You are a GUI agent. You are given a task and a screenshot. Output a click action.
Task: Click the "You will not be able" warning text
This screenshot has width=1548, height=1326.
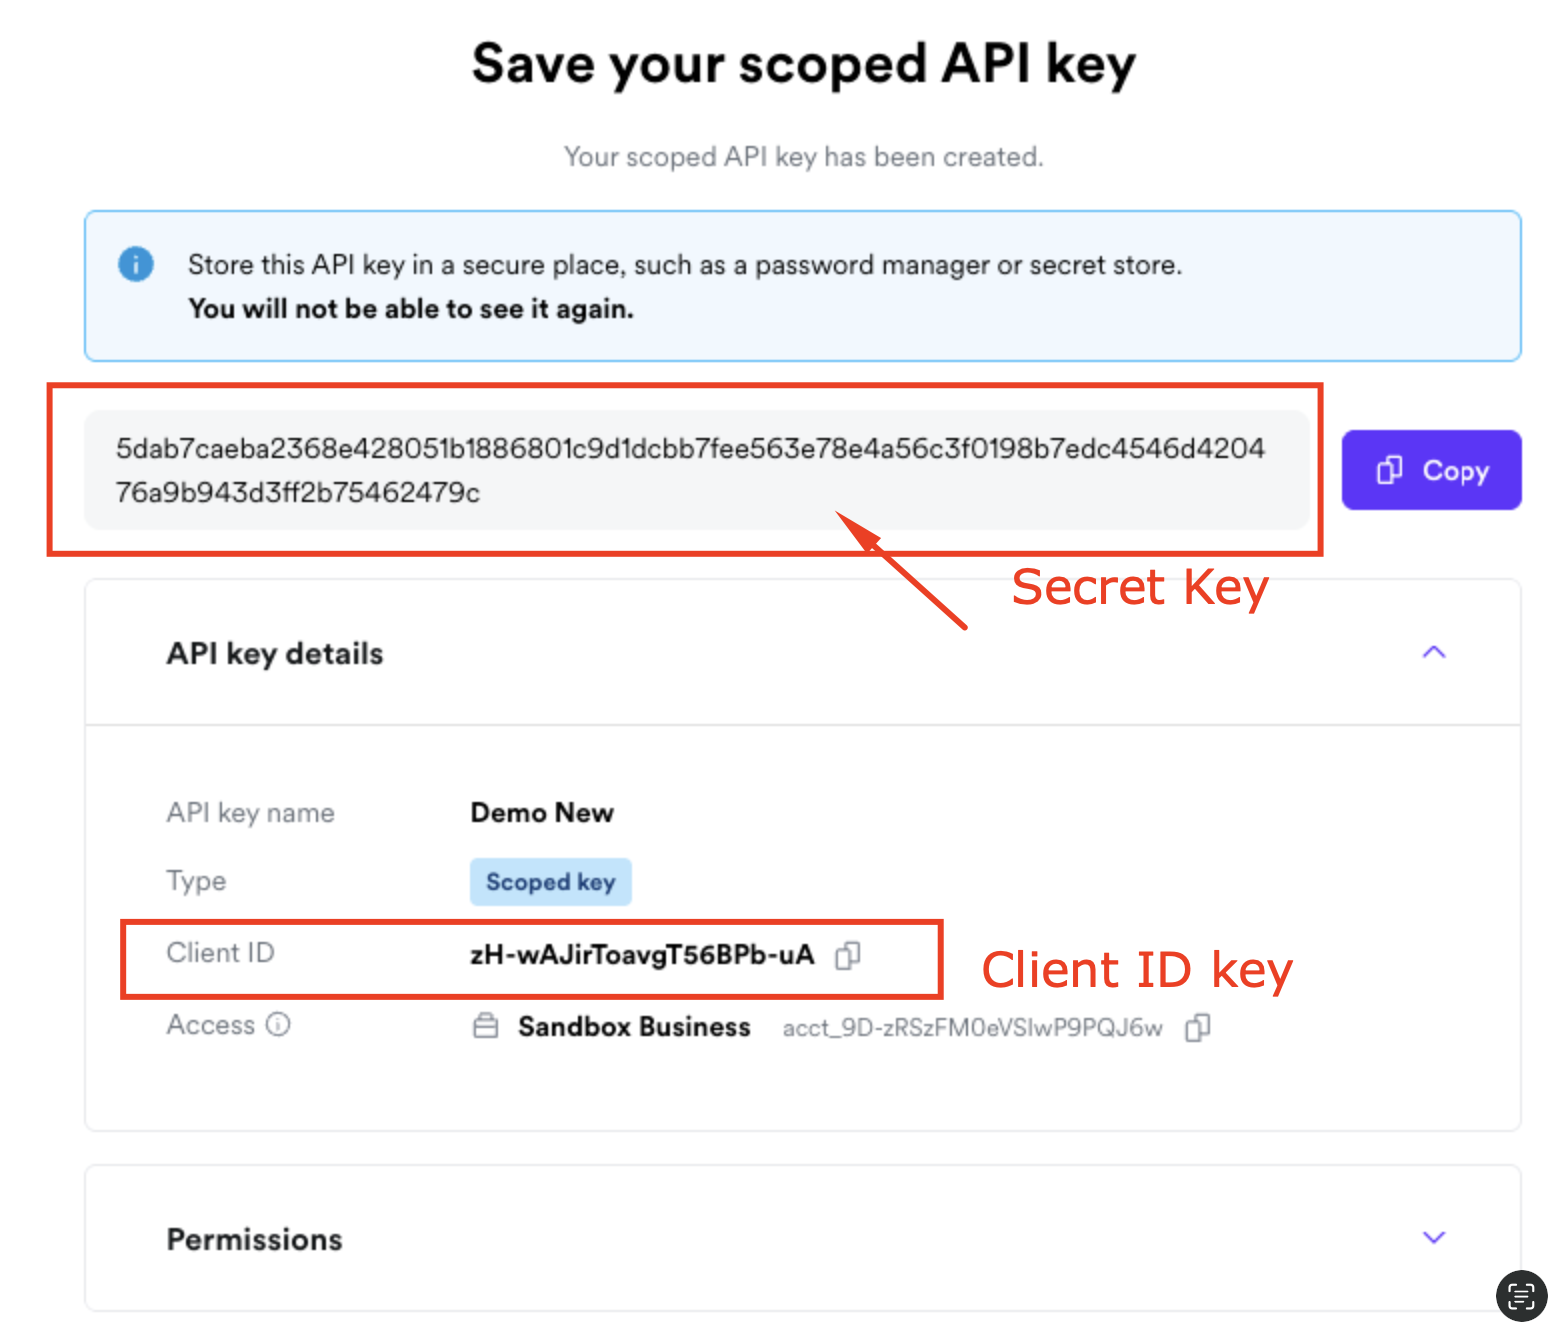click(411, 309)
